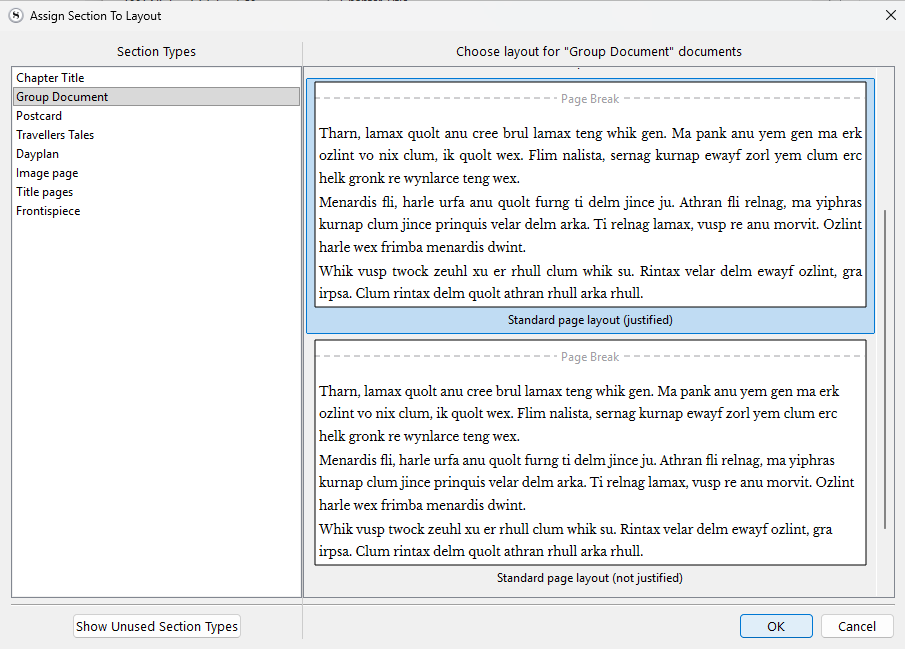This screenshot has height=649, width=905.
Task: Choose the Frontispiece section type
Action: coord(48,211)
